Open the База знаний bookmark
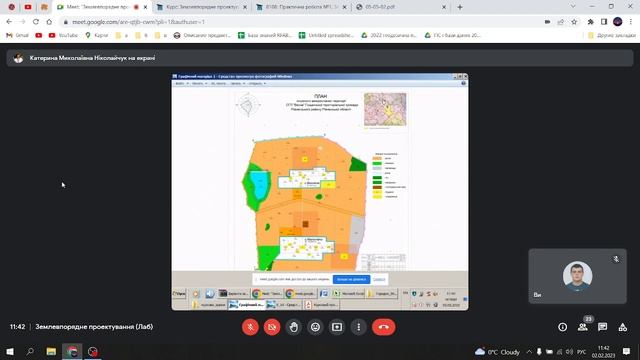The image size is (640, 360). [264, 36]
